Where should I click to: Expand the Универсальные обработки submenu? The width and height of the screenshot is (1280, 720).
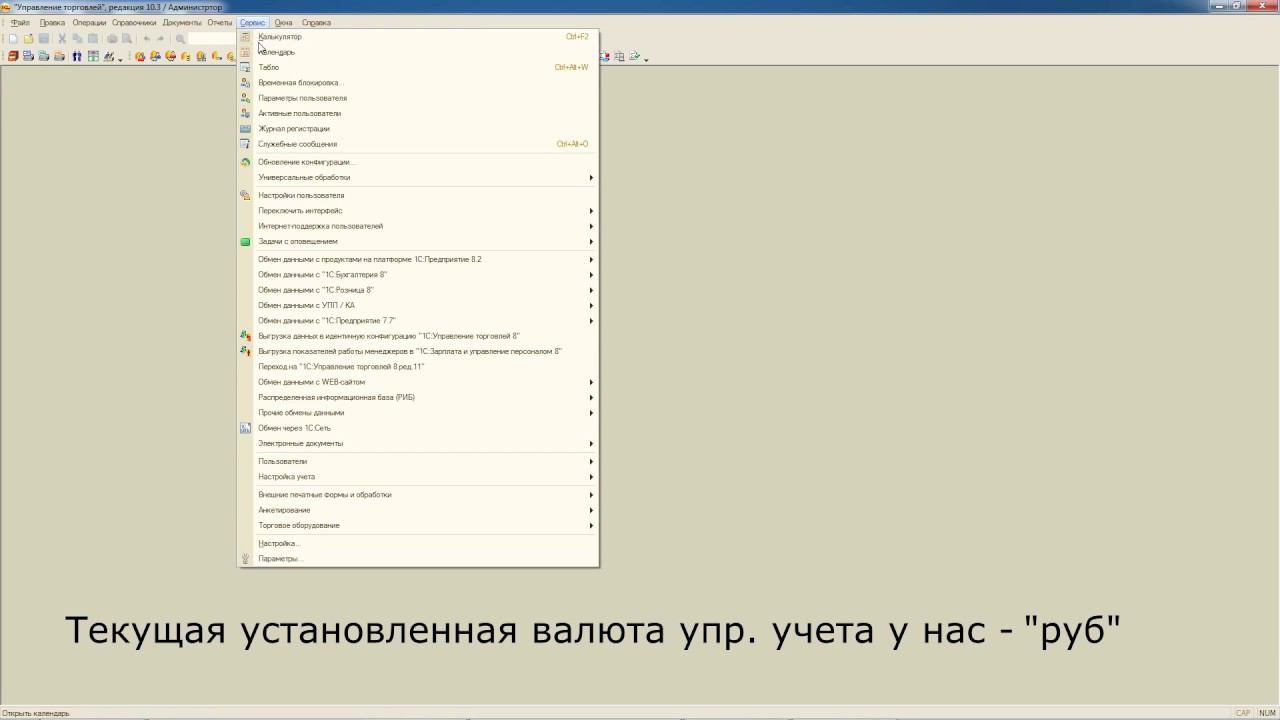click(x=418, y=177)
